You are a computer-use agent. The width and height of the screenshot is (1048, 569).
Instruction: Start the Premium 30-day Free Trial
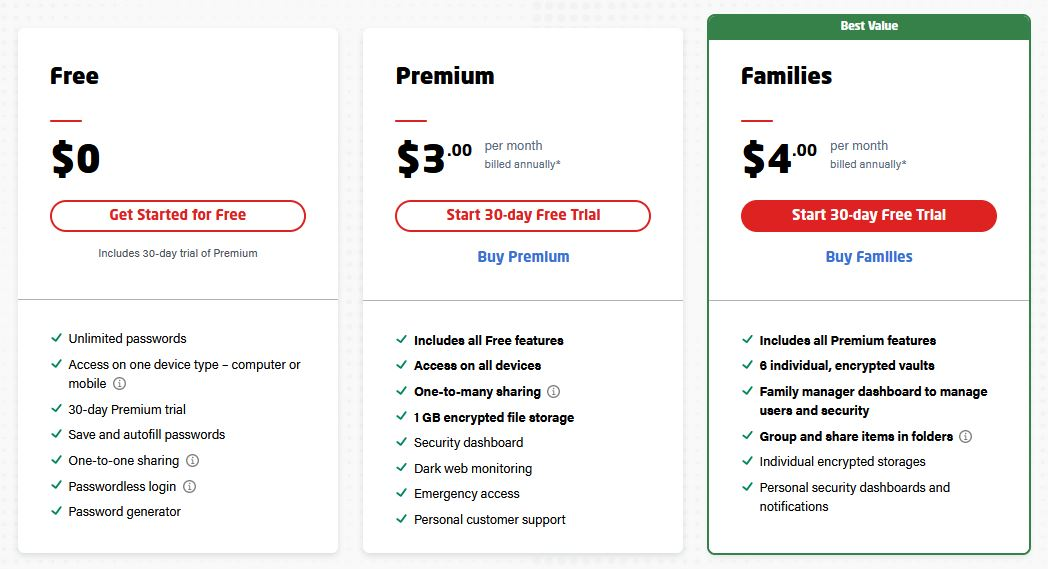pos(523,215)
